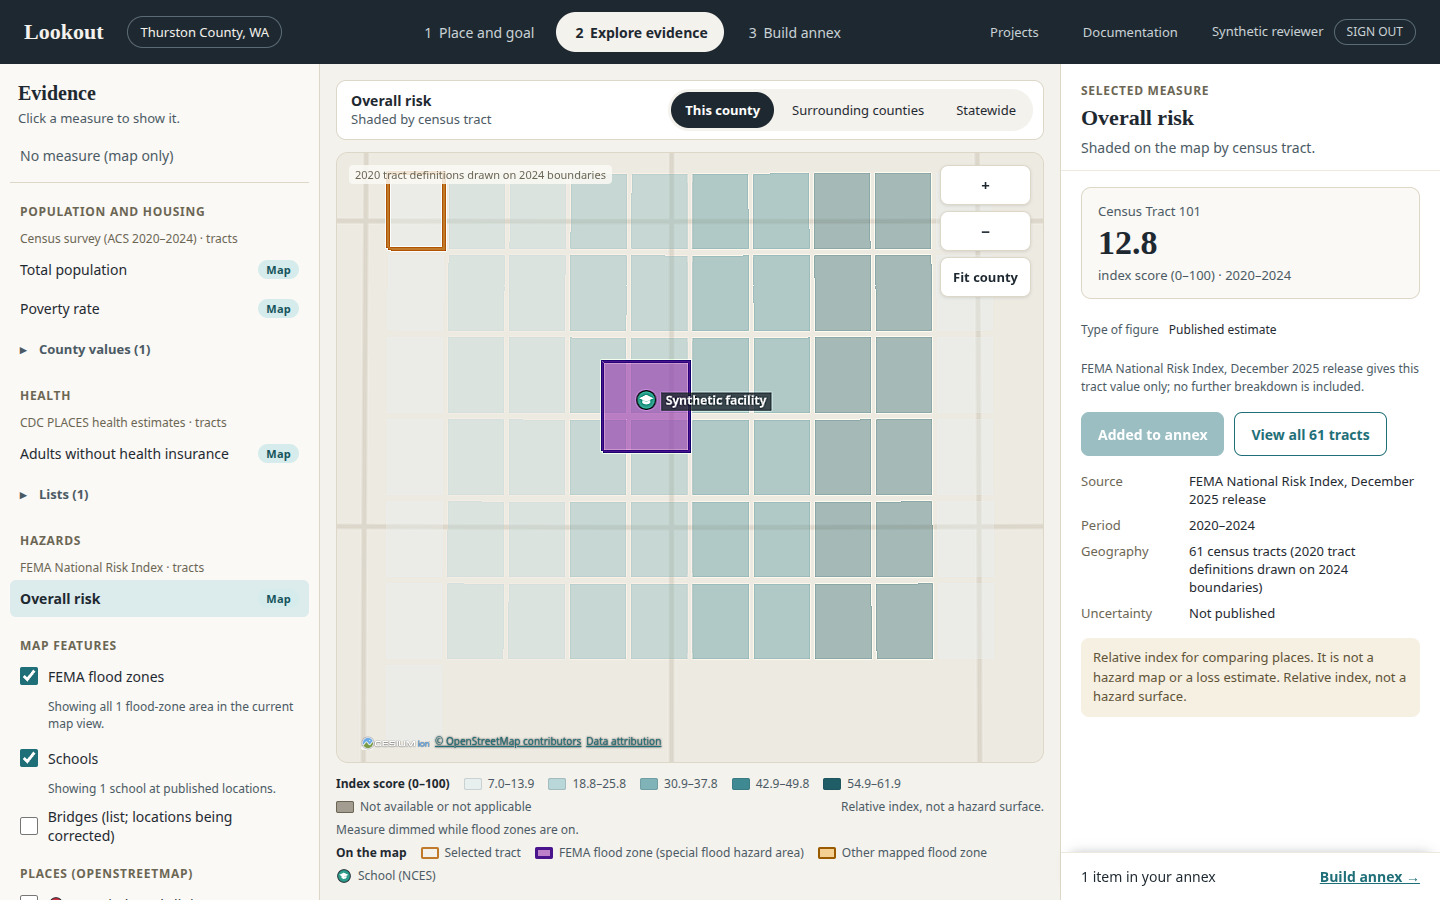
Task: Click the 12.8 index score value
Action: [x=1128, y=243]
